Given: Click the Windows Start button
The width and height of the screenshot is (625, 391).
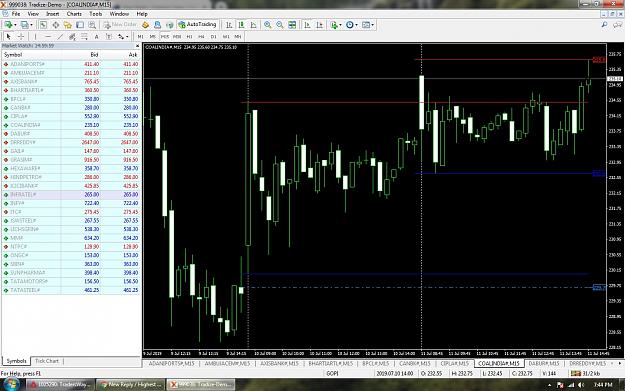Looking at the screenshot, I should [x=11, y=385].
